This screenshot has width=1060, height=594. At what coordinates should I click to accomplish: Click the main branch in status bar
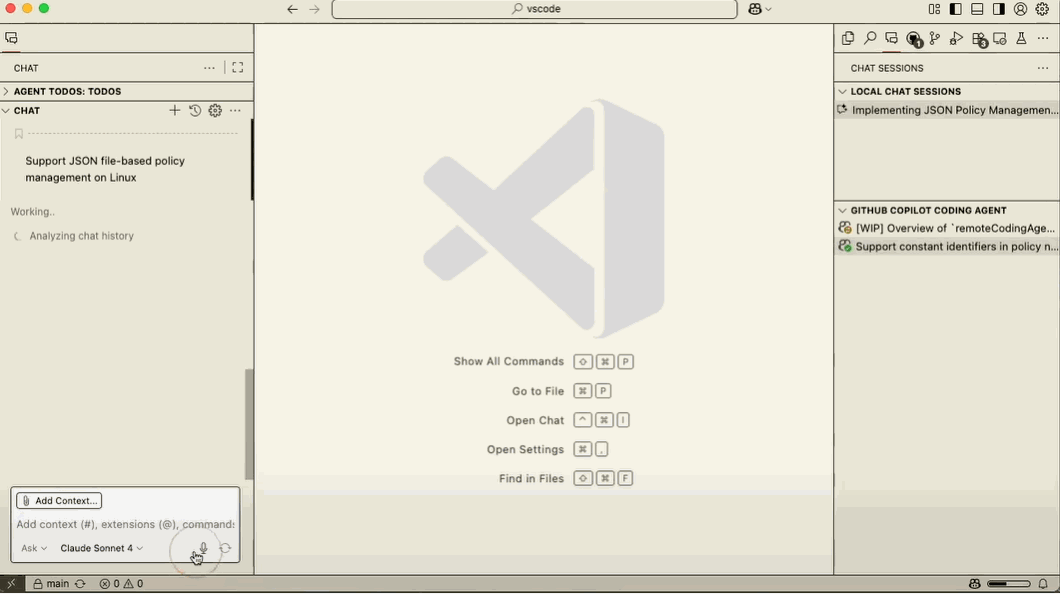click(x=51, y=584)
